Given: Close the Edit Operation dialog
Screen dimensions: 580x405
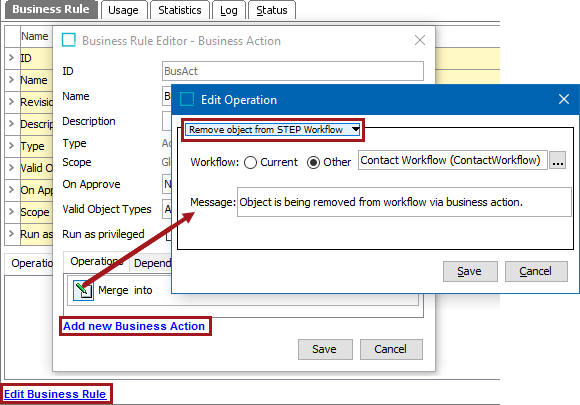Looking at the screenshot, I should [564, 99].
